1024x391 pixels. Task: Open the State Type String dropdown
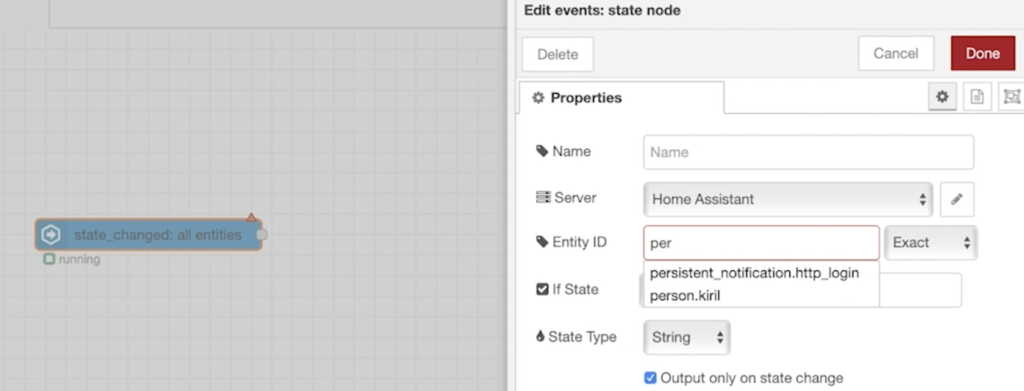[x=687, y=337]
